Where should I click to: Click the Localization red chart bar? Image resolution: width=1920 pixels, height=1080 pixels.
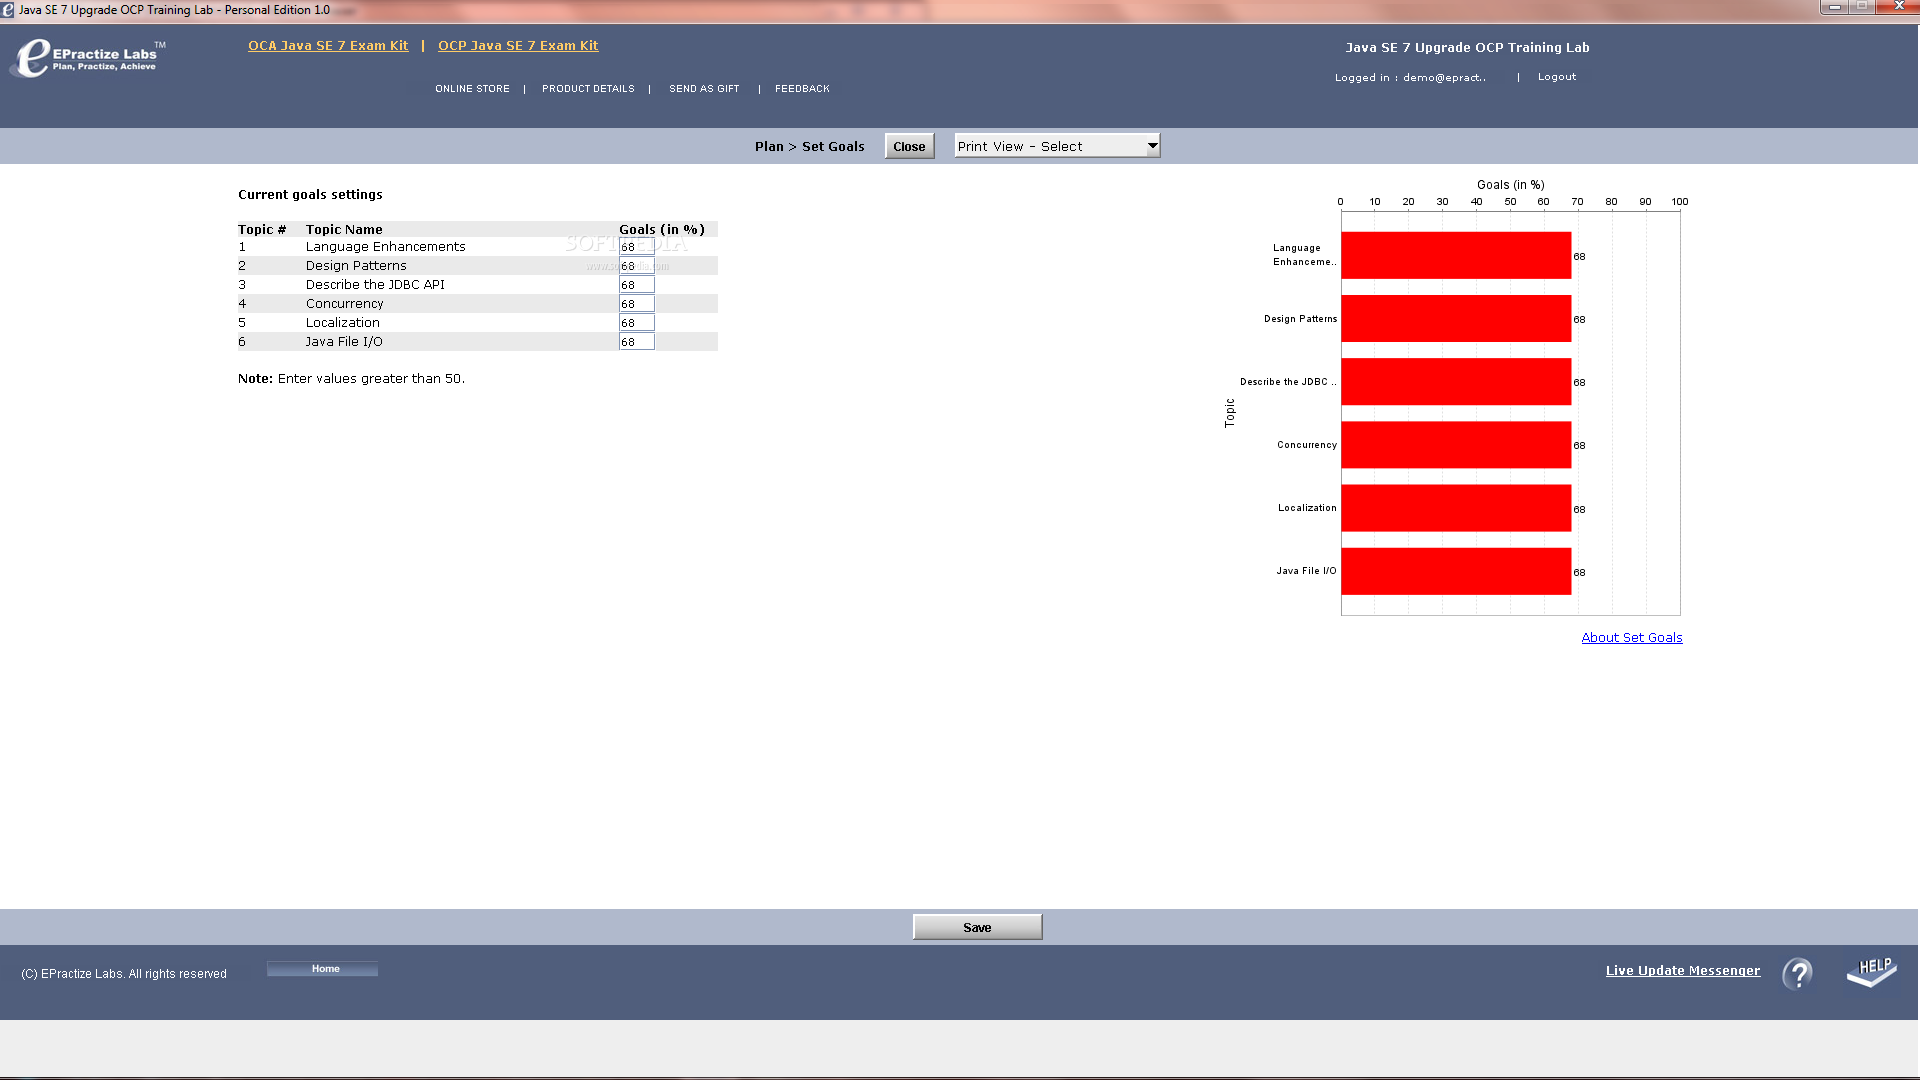[1456, 508]
